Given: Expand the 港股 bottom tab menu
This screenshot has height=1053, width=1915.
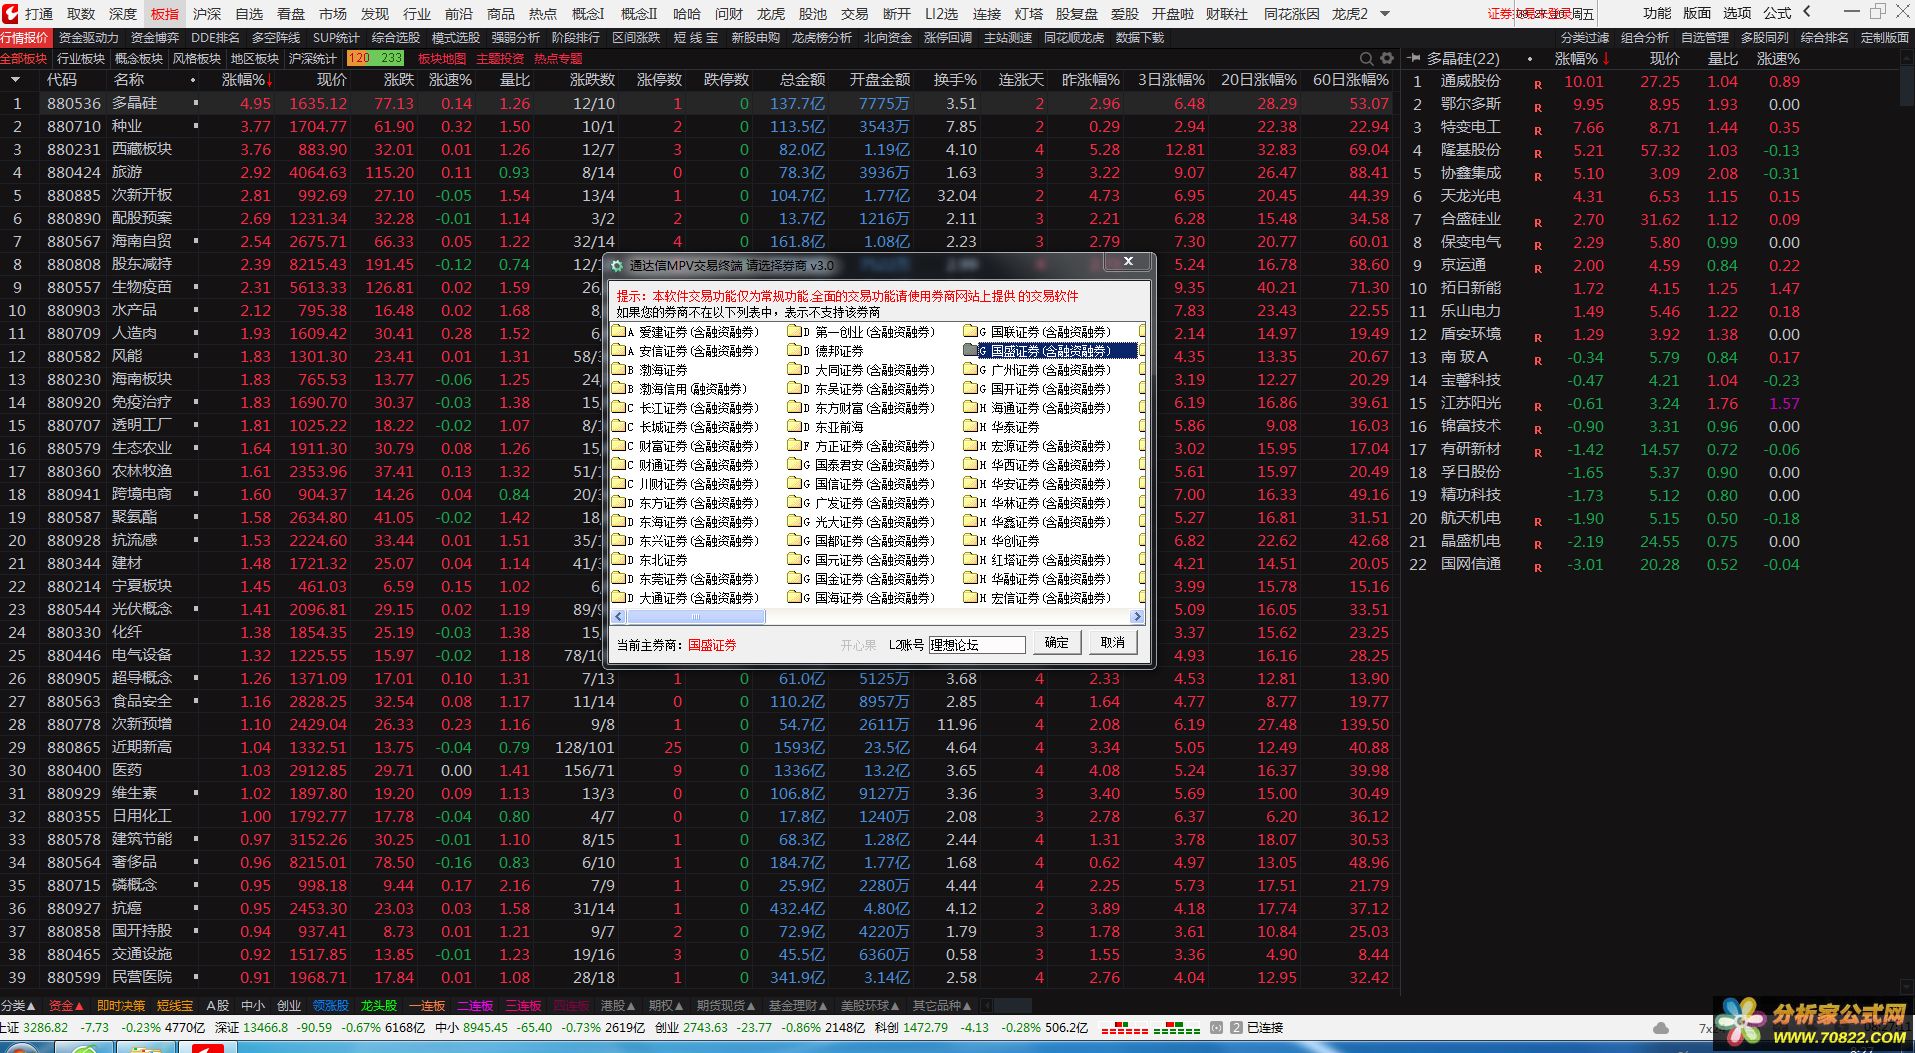Looking at the screenshot, I should tap(618, 1005).
